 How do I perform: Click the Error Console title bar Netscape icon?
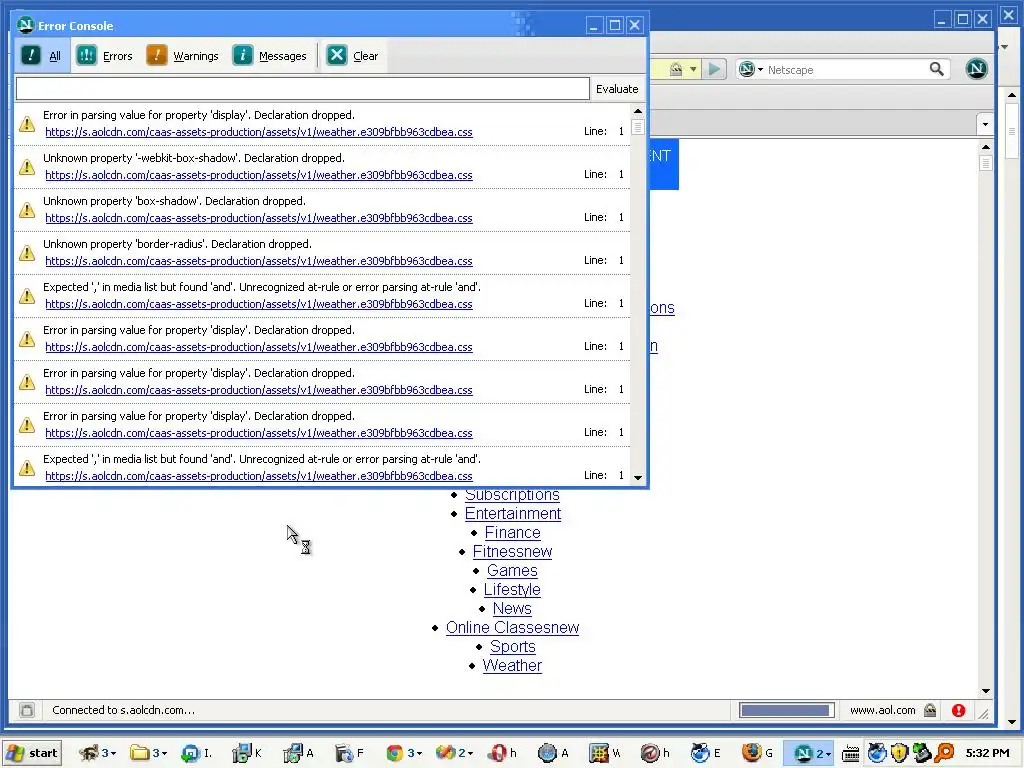(25, 25)
